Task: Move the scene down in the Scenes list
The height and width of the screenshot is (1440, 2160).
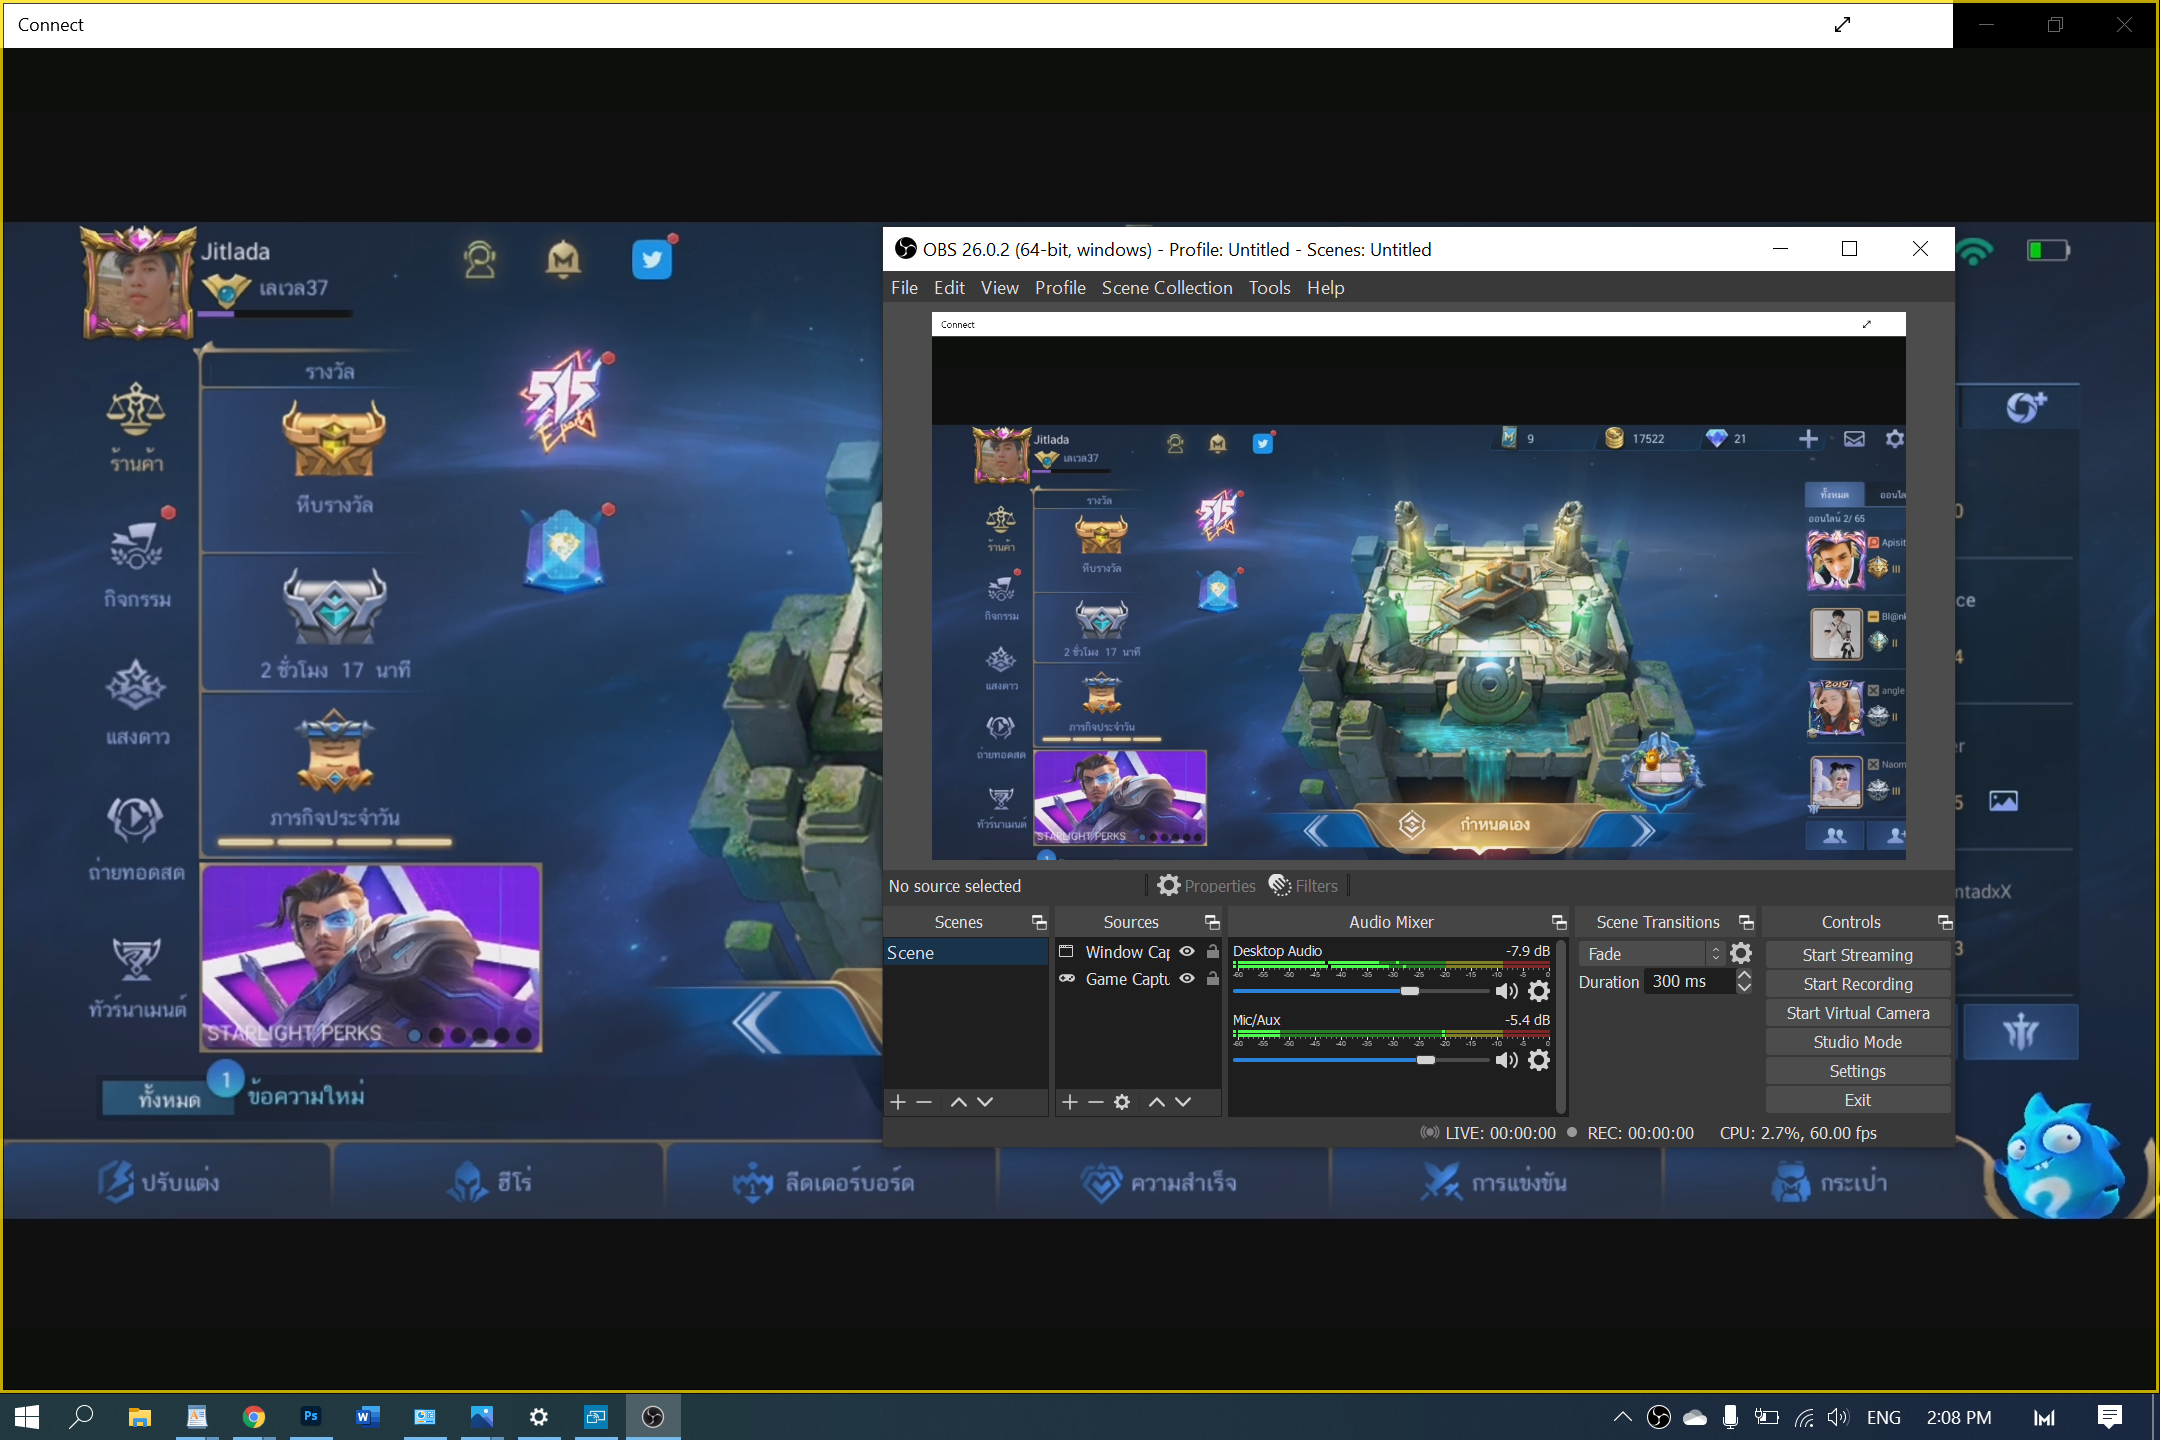Action: click(x=985, y=1102)
